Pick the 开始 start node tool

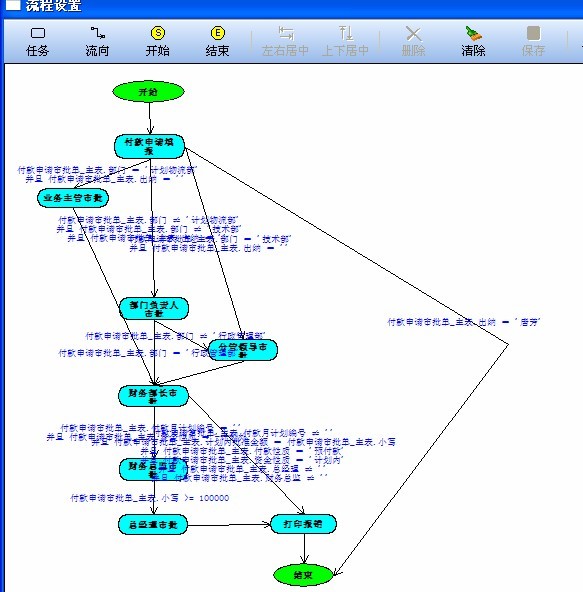[x=157, y=33]
